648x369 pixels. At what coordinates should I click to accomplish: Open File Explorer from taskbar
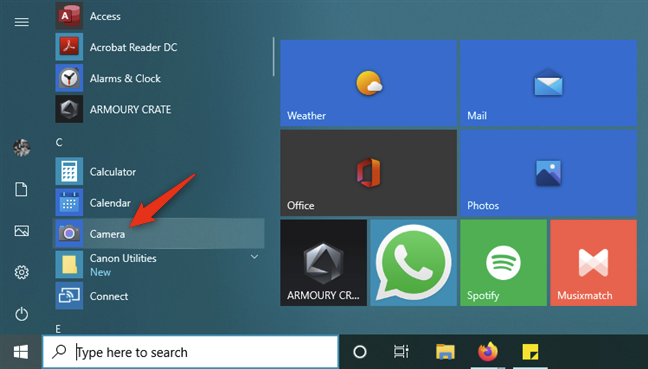(445, 352)
